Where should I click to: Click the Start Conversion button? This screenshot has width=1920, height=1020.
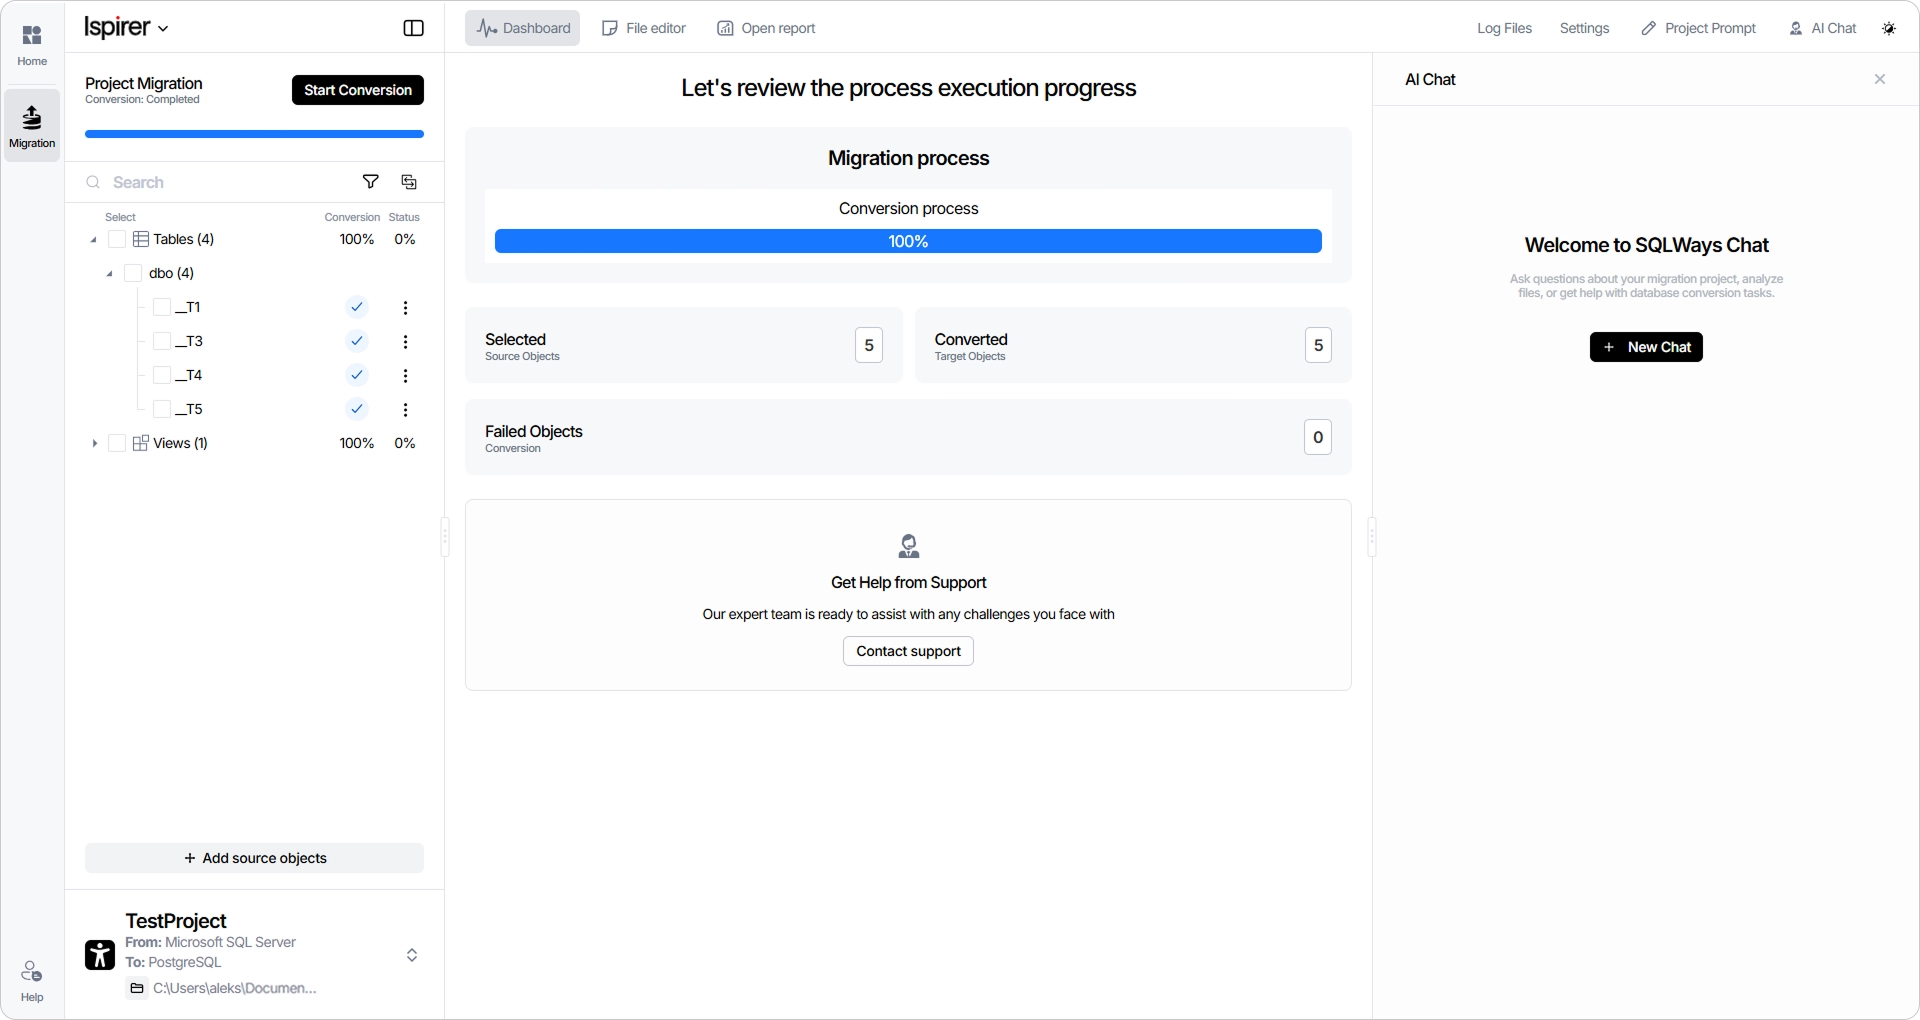(x=358, y=90)
